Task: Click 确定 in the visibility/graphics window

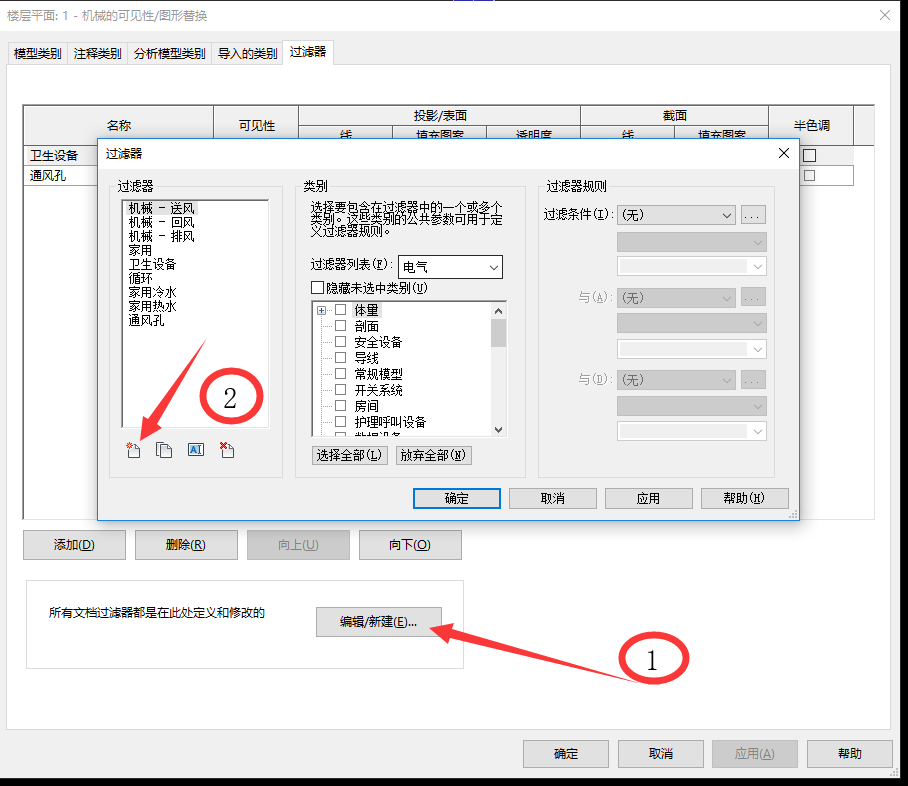Action: (x=566, y=754)
